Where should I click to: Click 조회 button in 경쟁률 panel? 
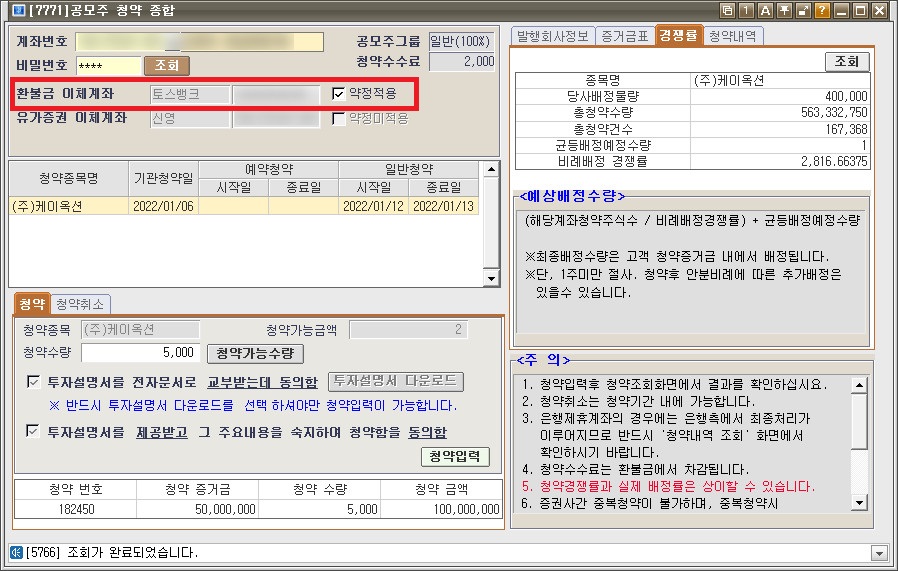pyautogui.click(x=846, y=61)
